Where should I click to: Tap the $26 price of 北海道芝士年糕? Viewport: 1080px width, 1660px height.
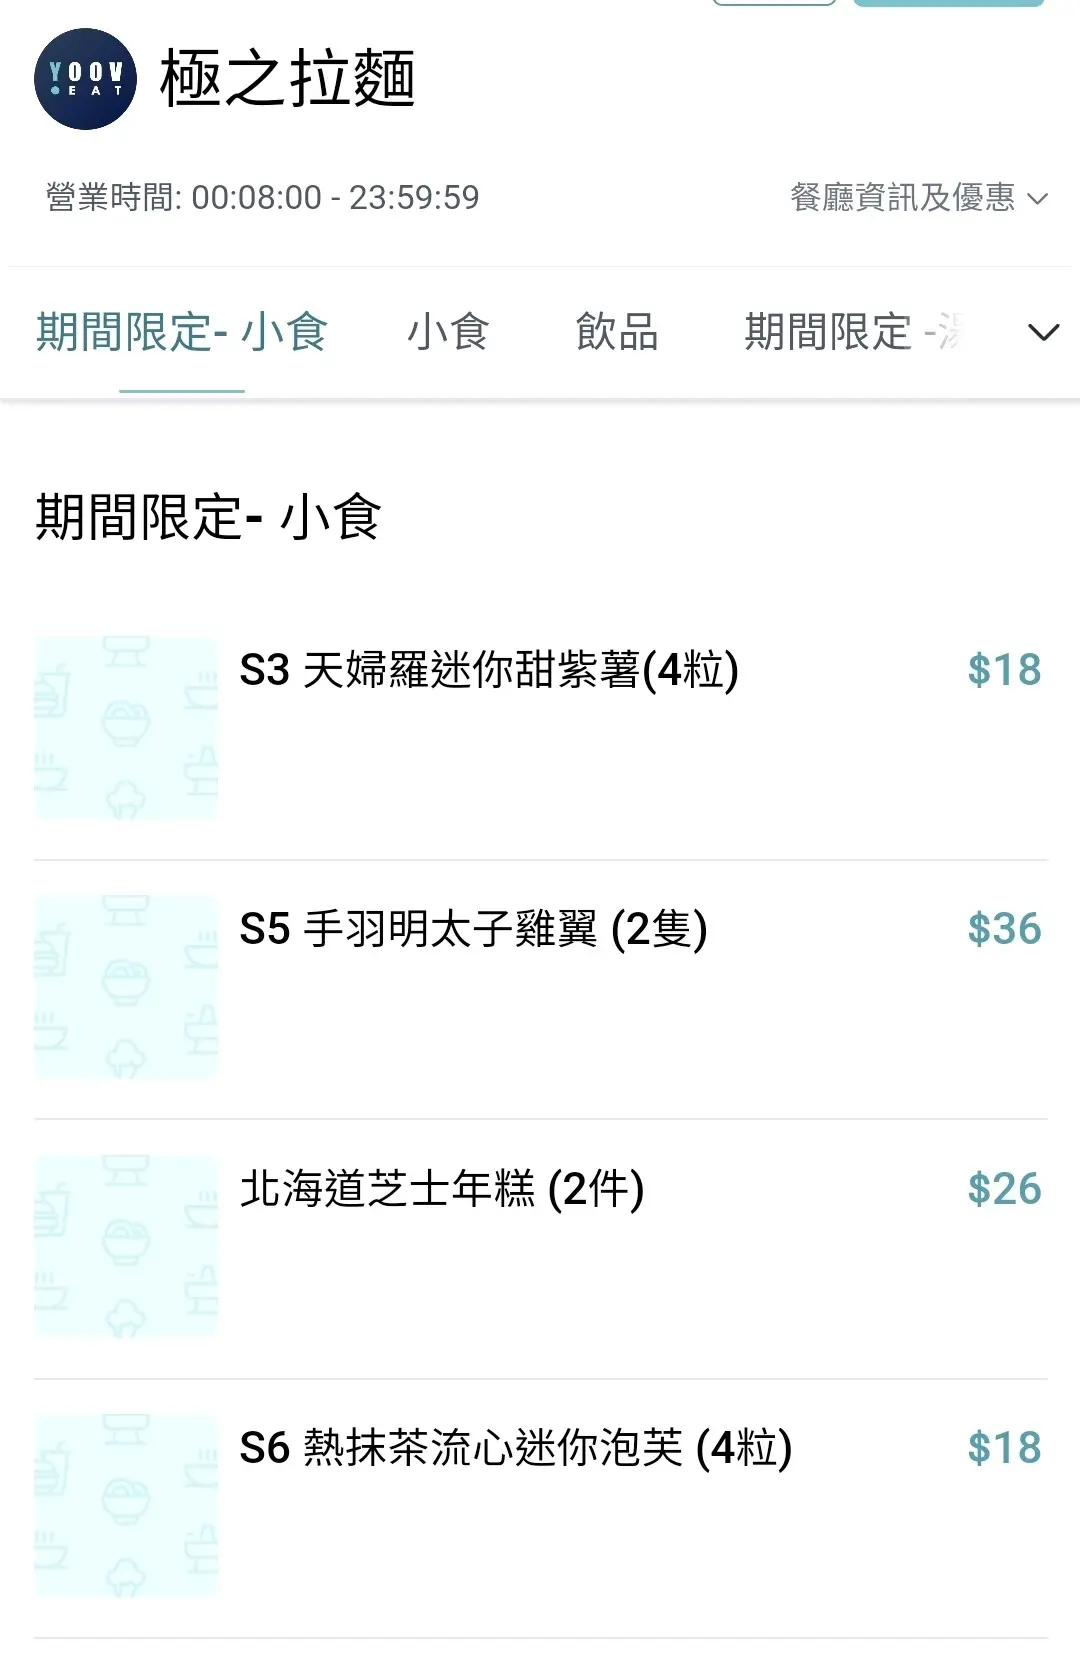(x=1004, y=1189)
